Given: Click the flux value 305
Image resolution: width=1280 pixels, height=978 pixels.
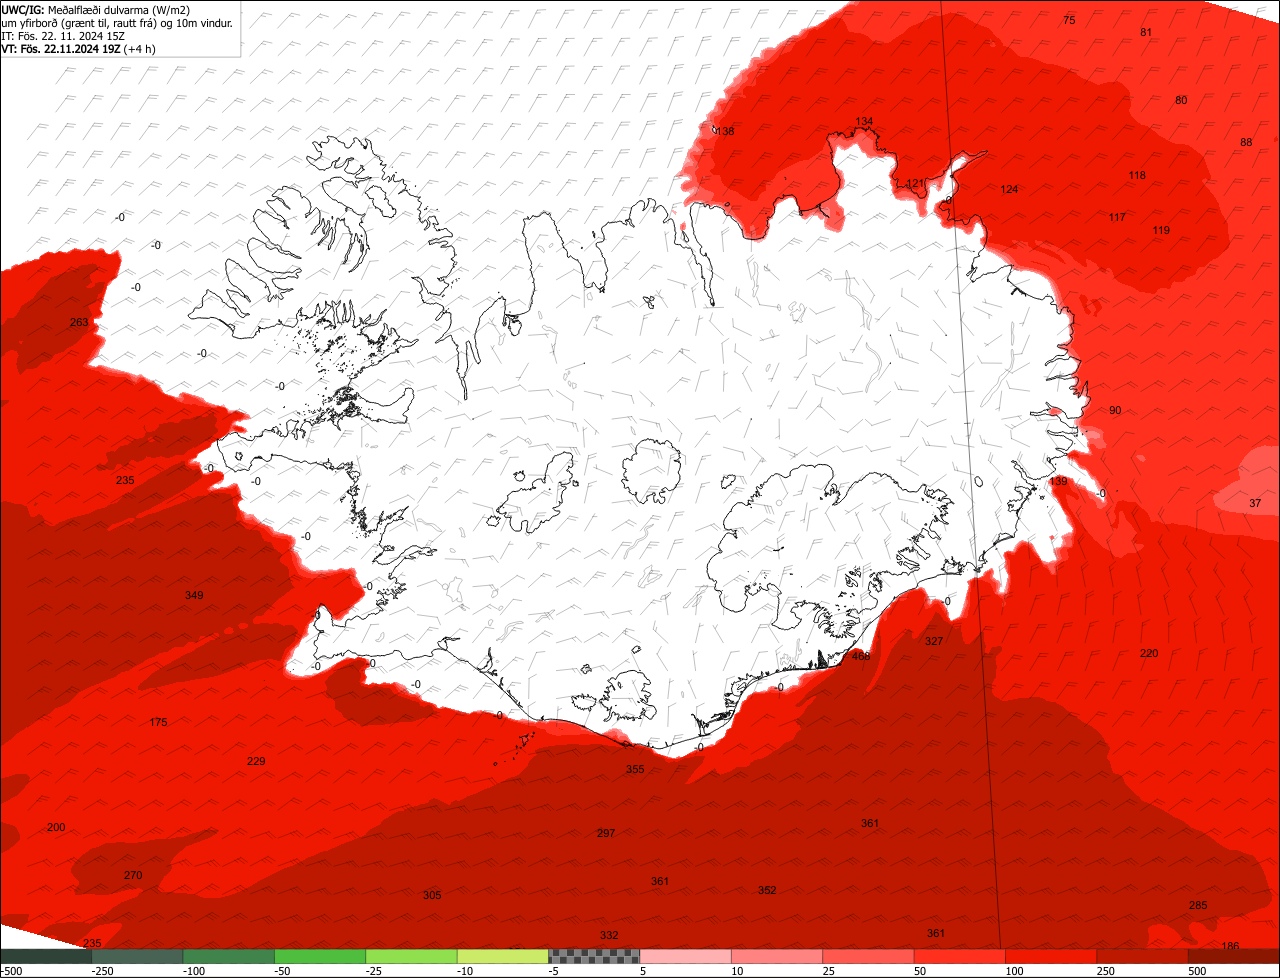Looking at the screenshot, I should coord(432,895).
